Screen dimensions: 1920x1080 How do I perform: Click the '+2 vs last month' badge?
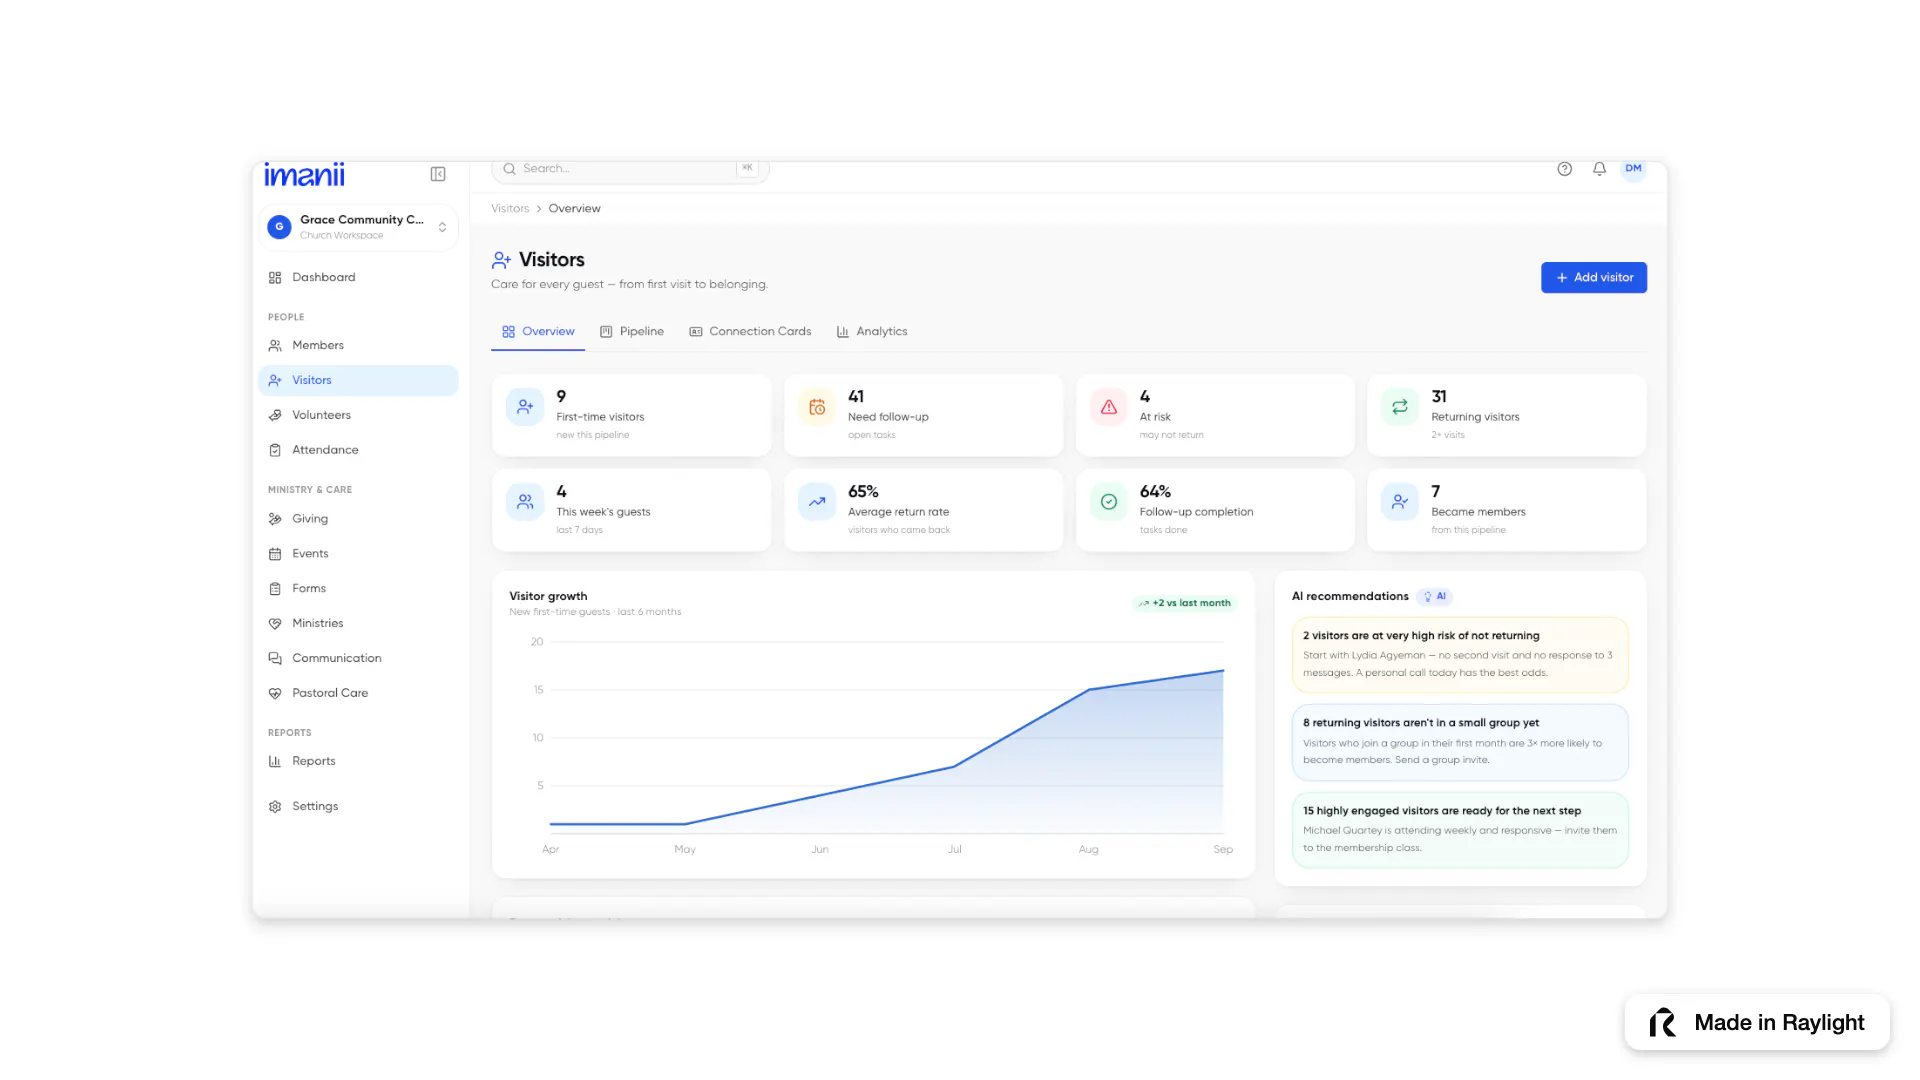[x=1185, y=603]
